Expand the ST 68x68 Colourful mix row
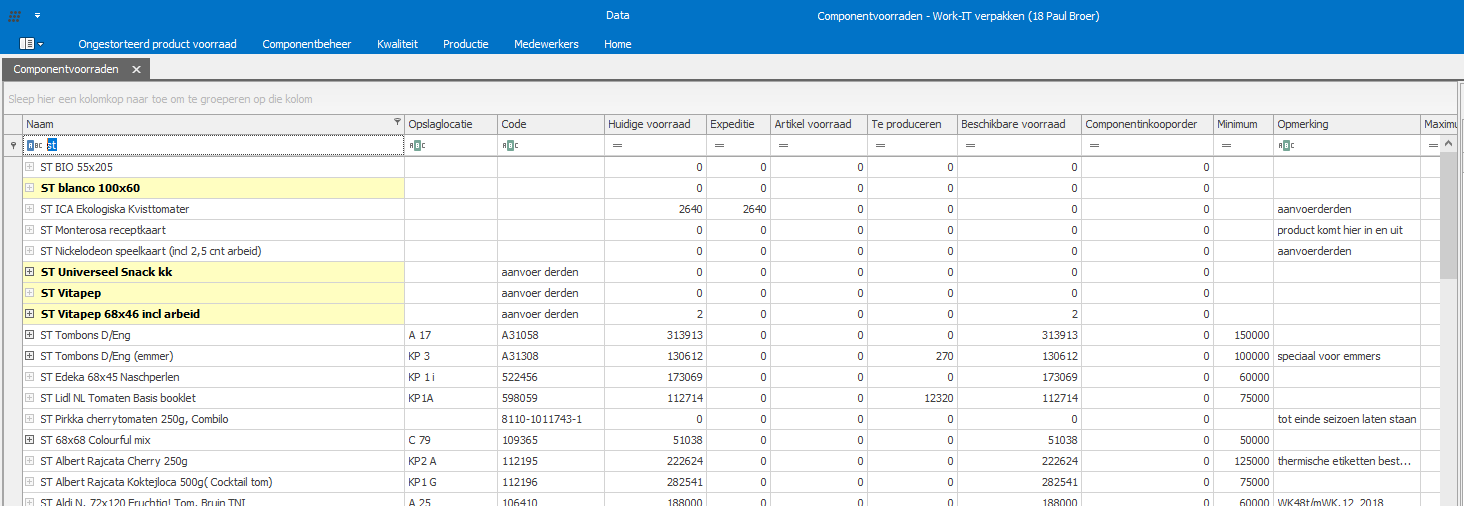 30,440
